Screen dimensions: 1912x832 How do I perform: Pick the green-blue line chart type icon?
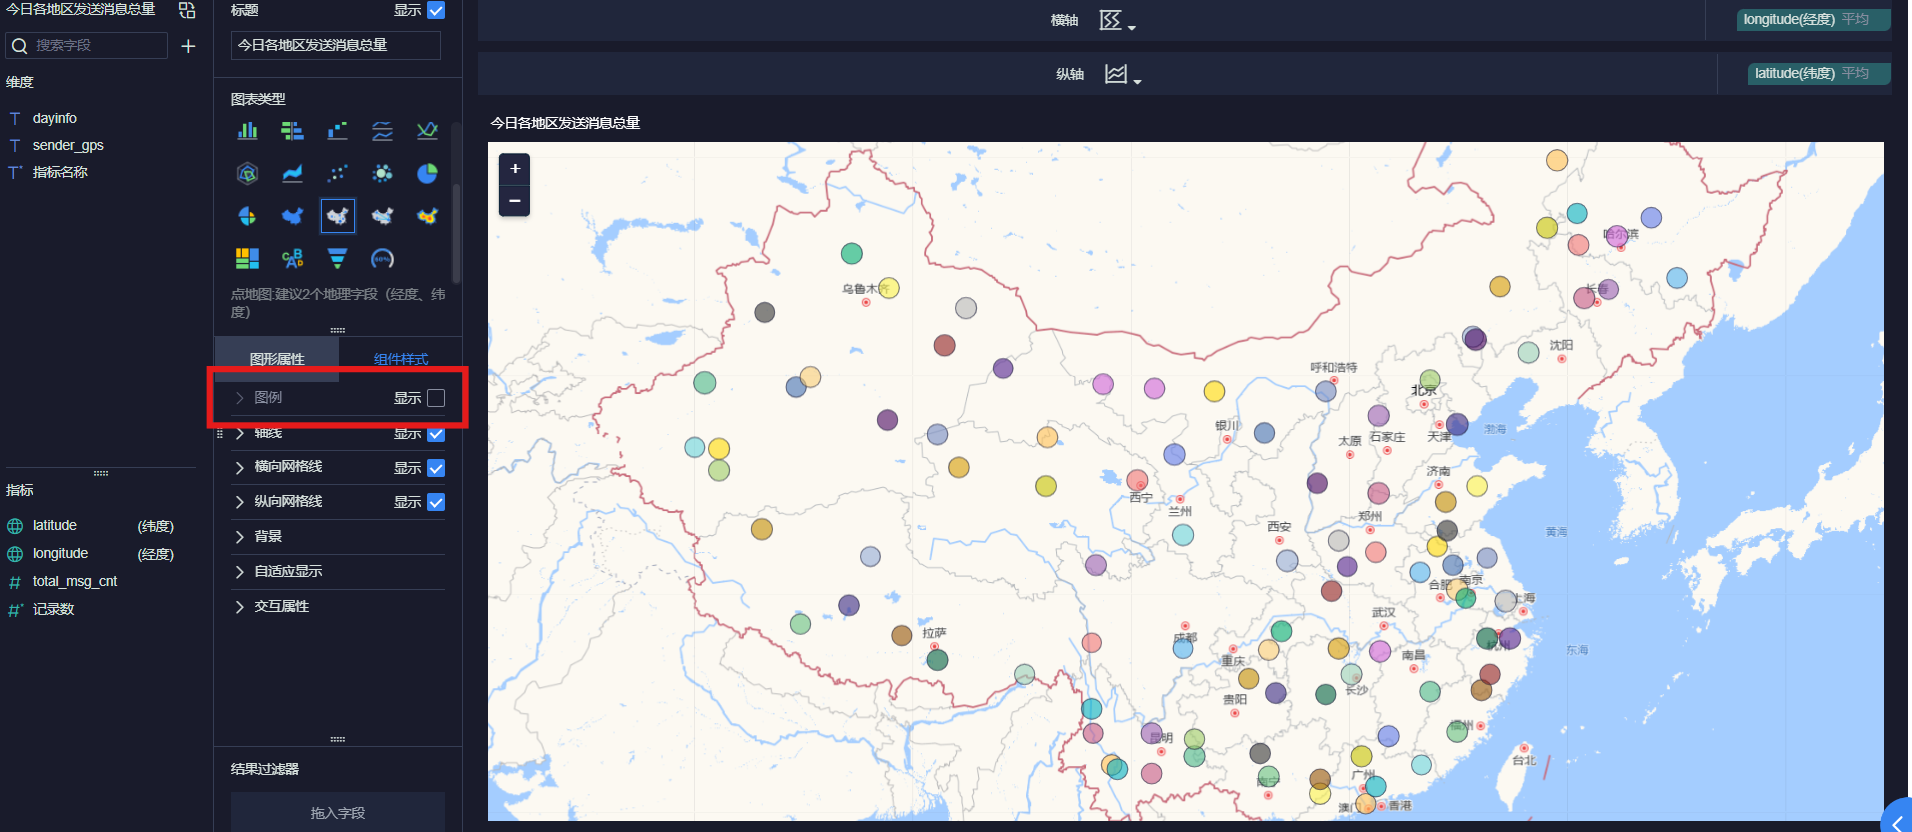click(427, 131)
